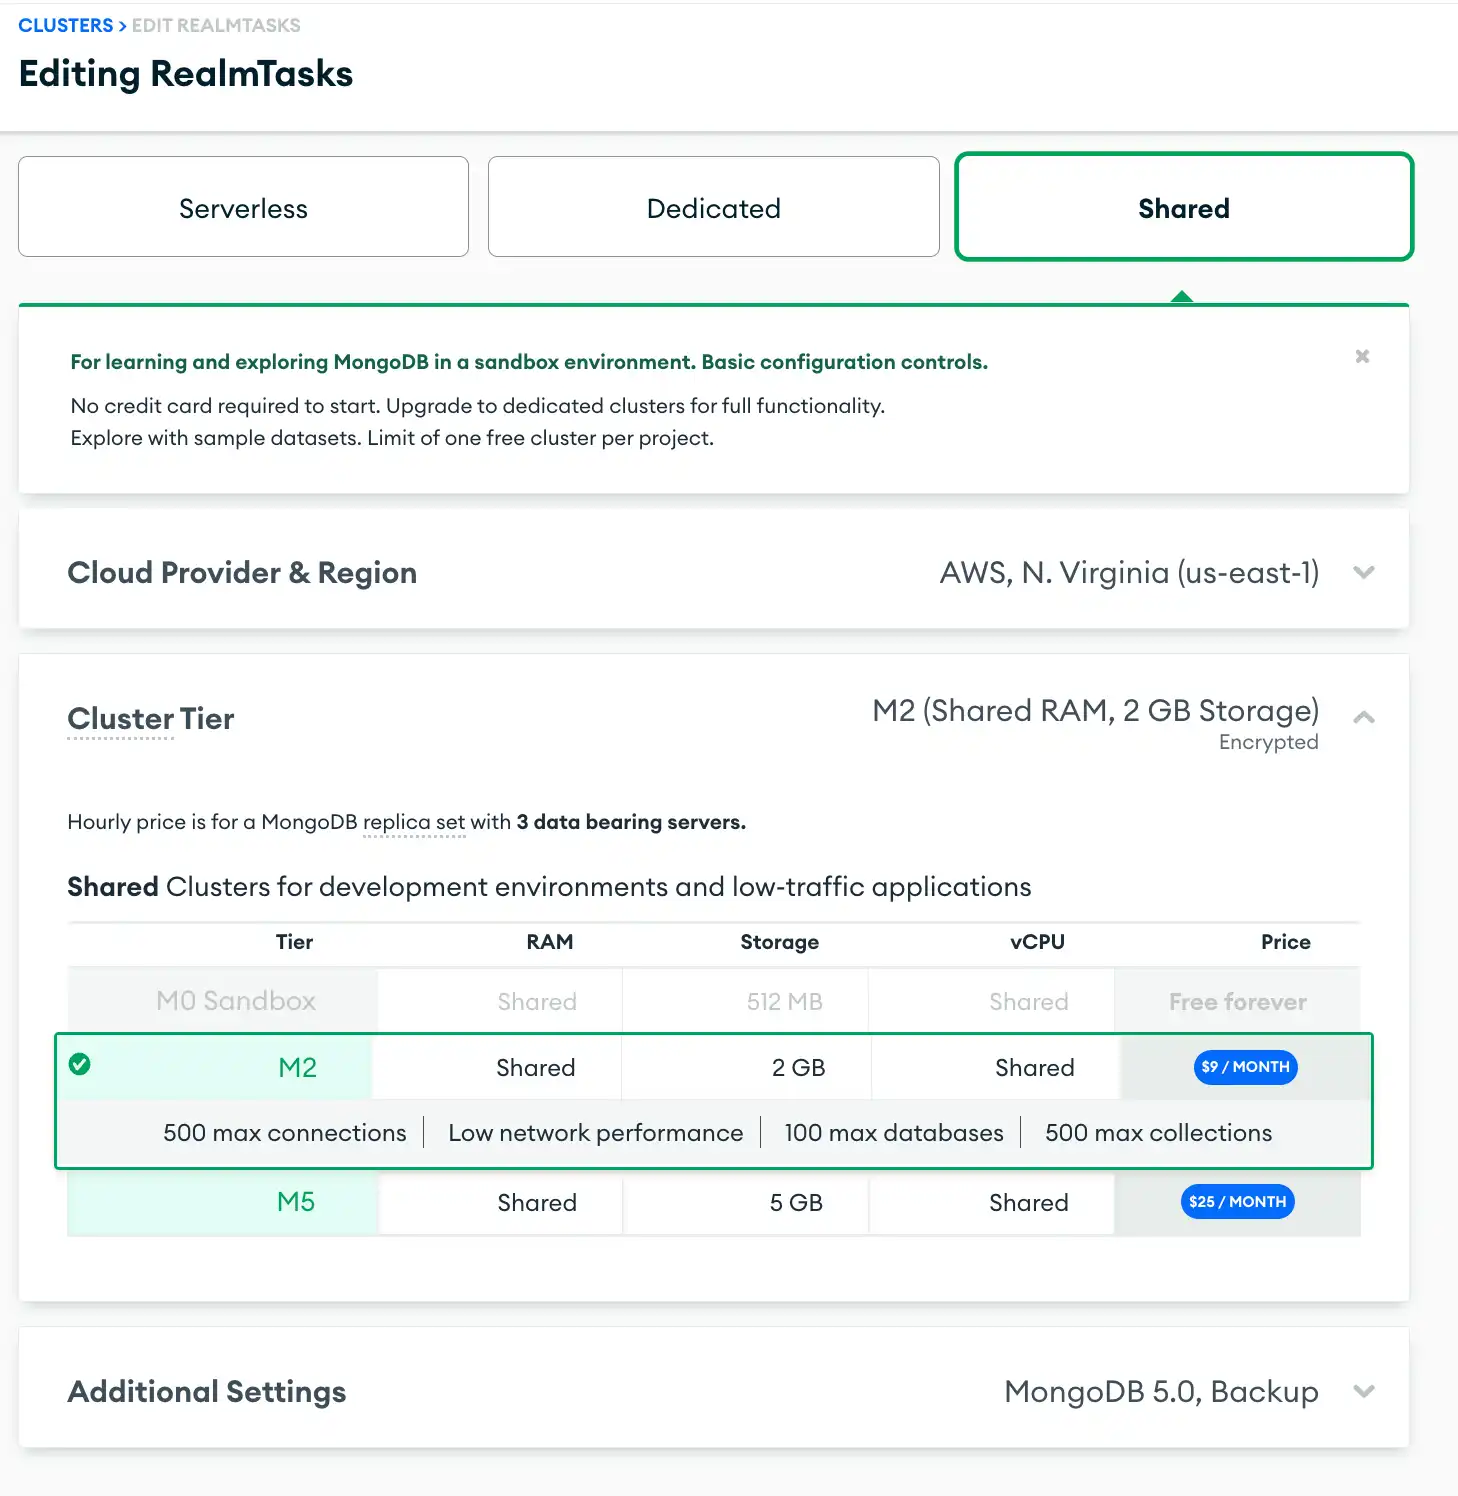Select the M5 cluster tier row

[x=297, y=1202]
